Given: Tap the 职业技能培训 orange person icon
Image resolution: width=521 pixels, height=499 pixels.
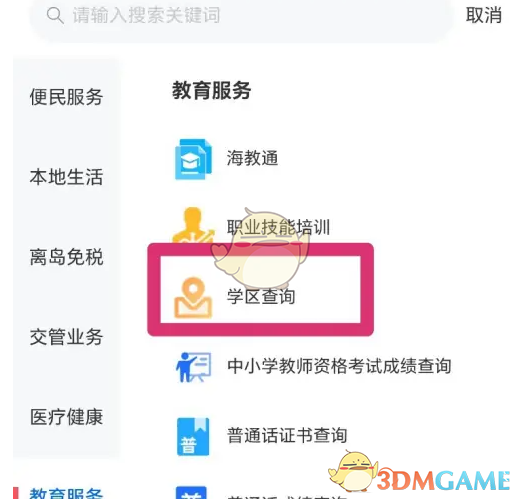Looking at the screenshot, I should [x=193, y=226].
